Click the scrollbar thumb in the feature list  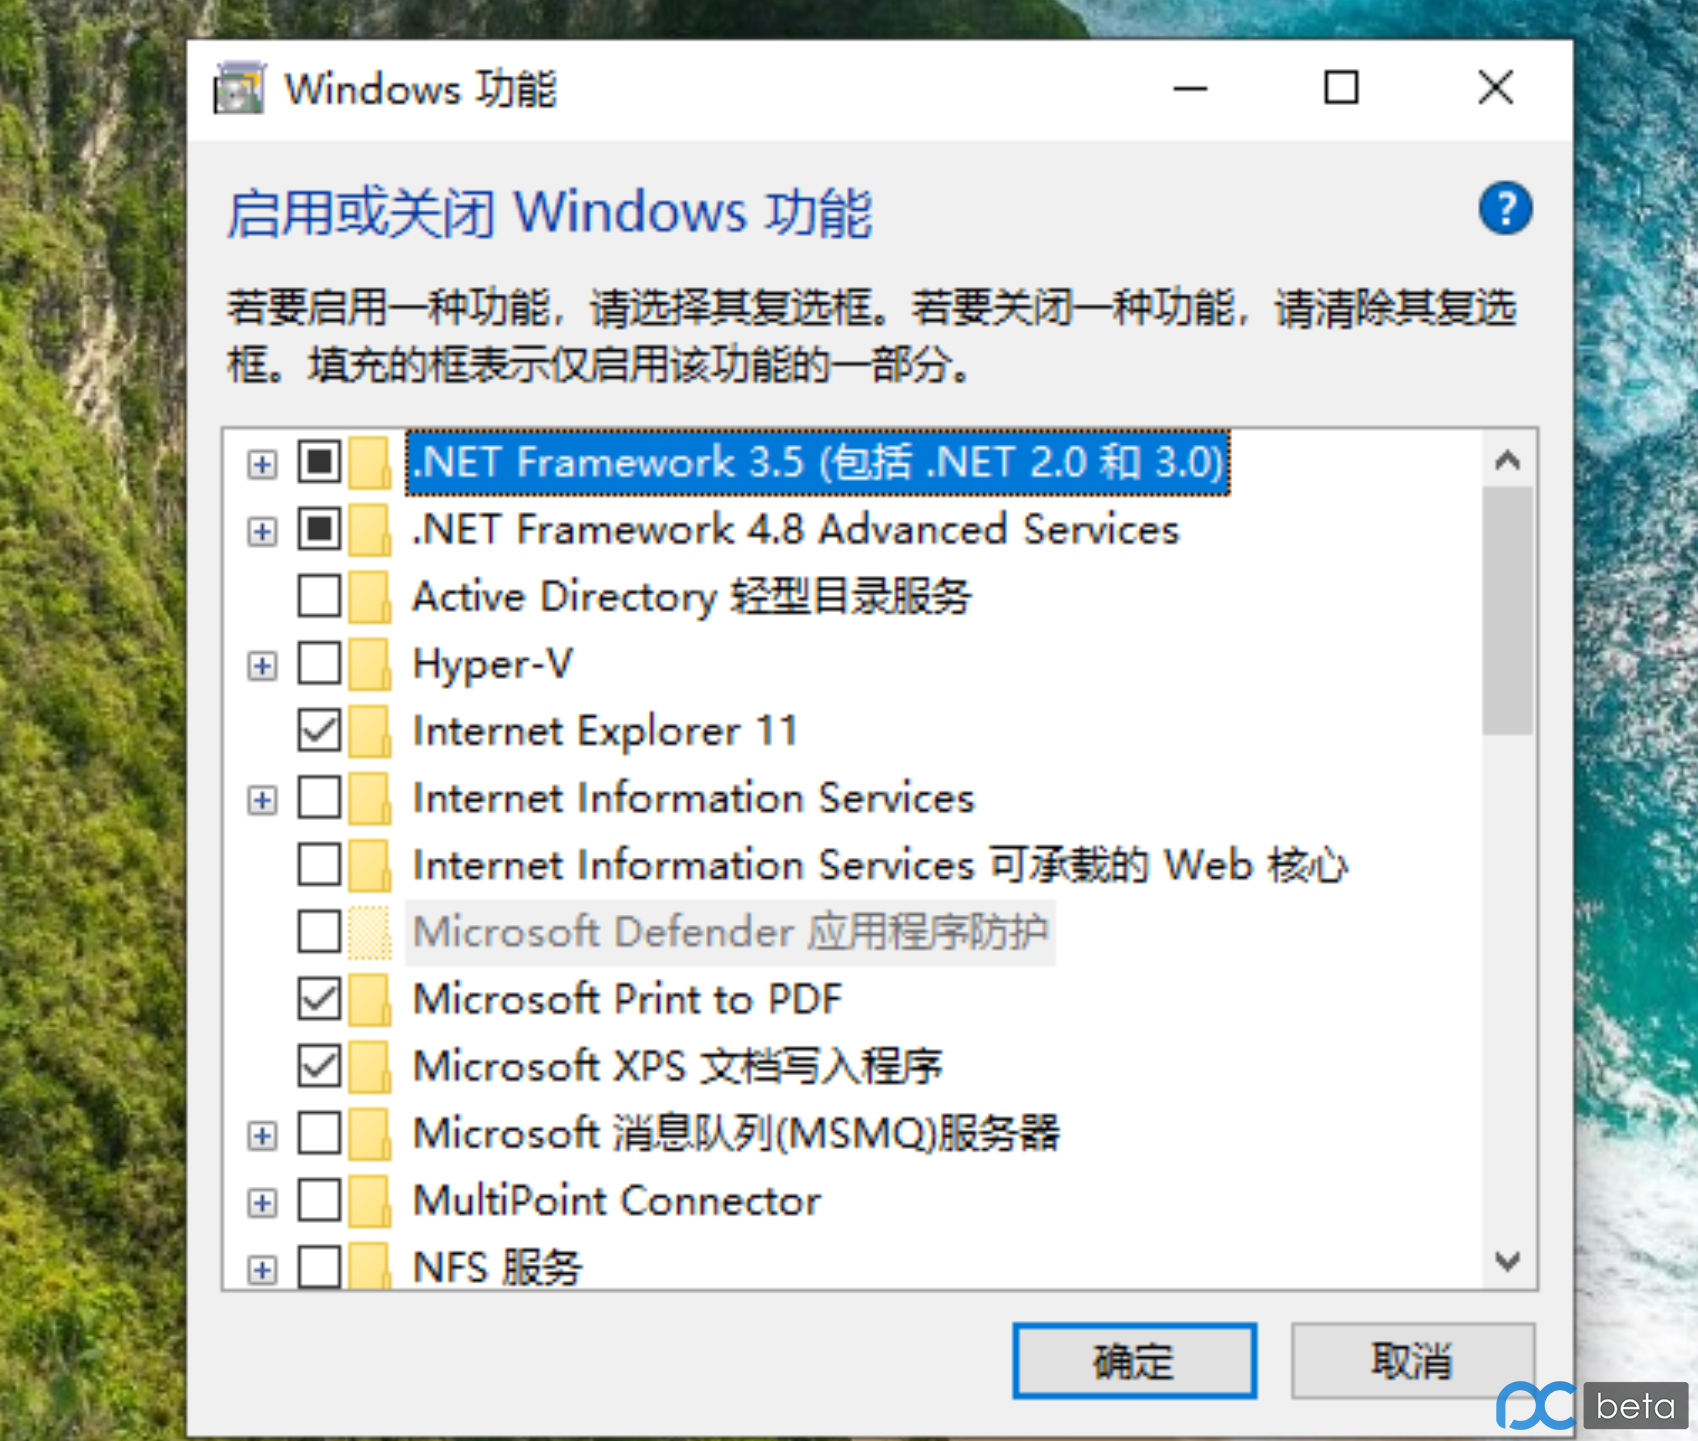point(1507,611)
